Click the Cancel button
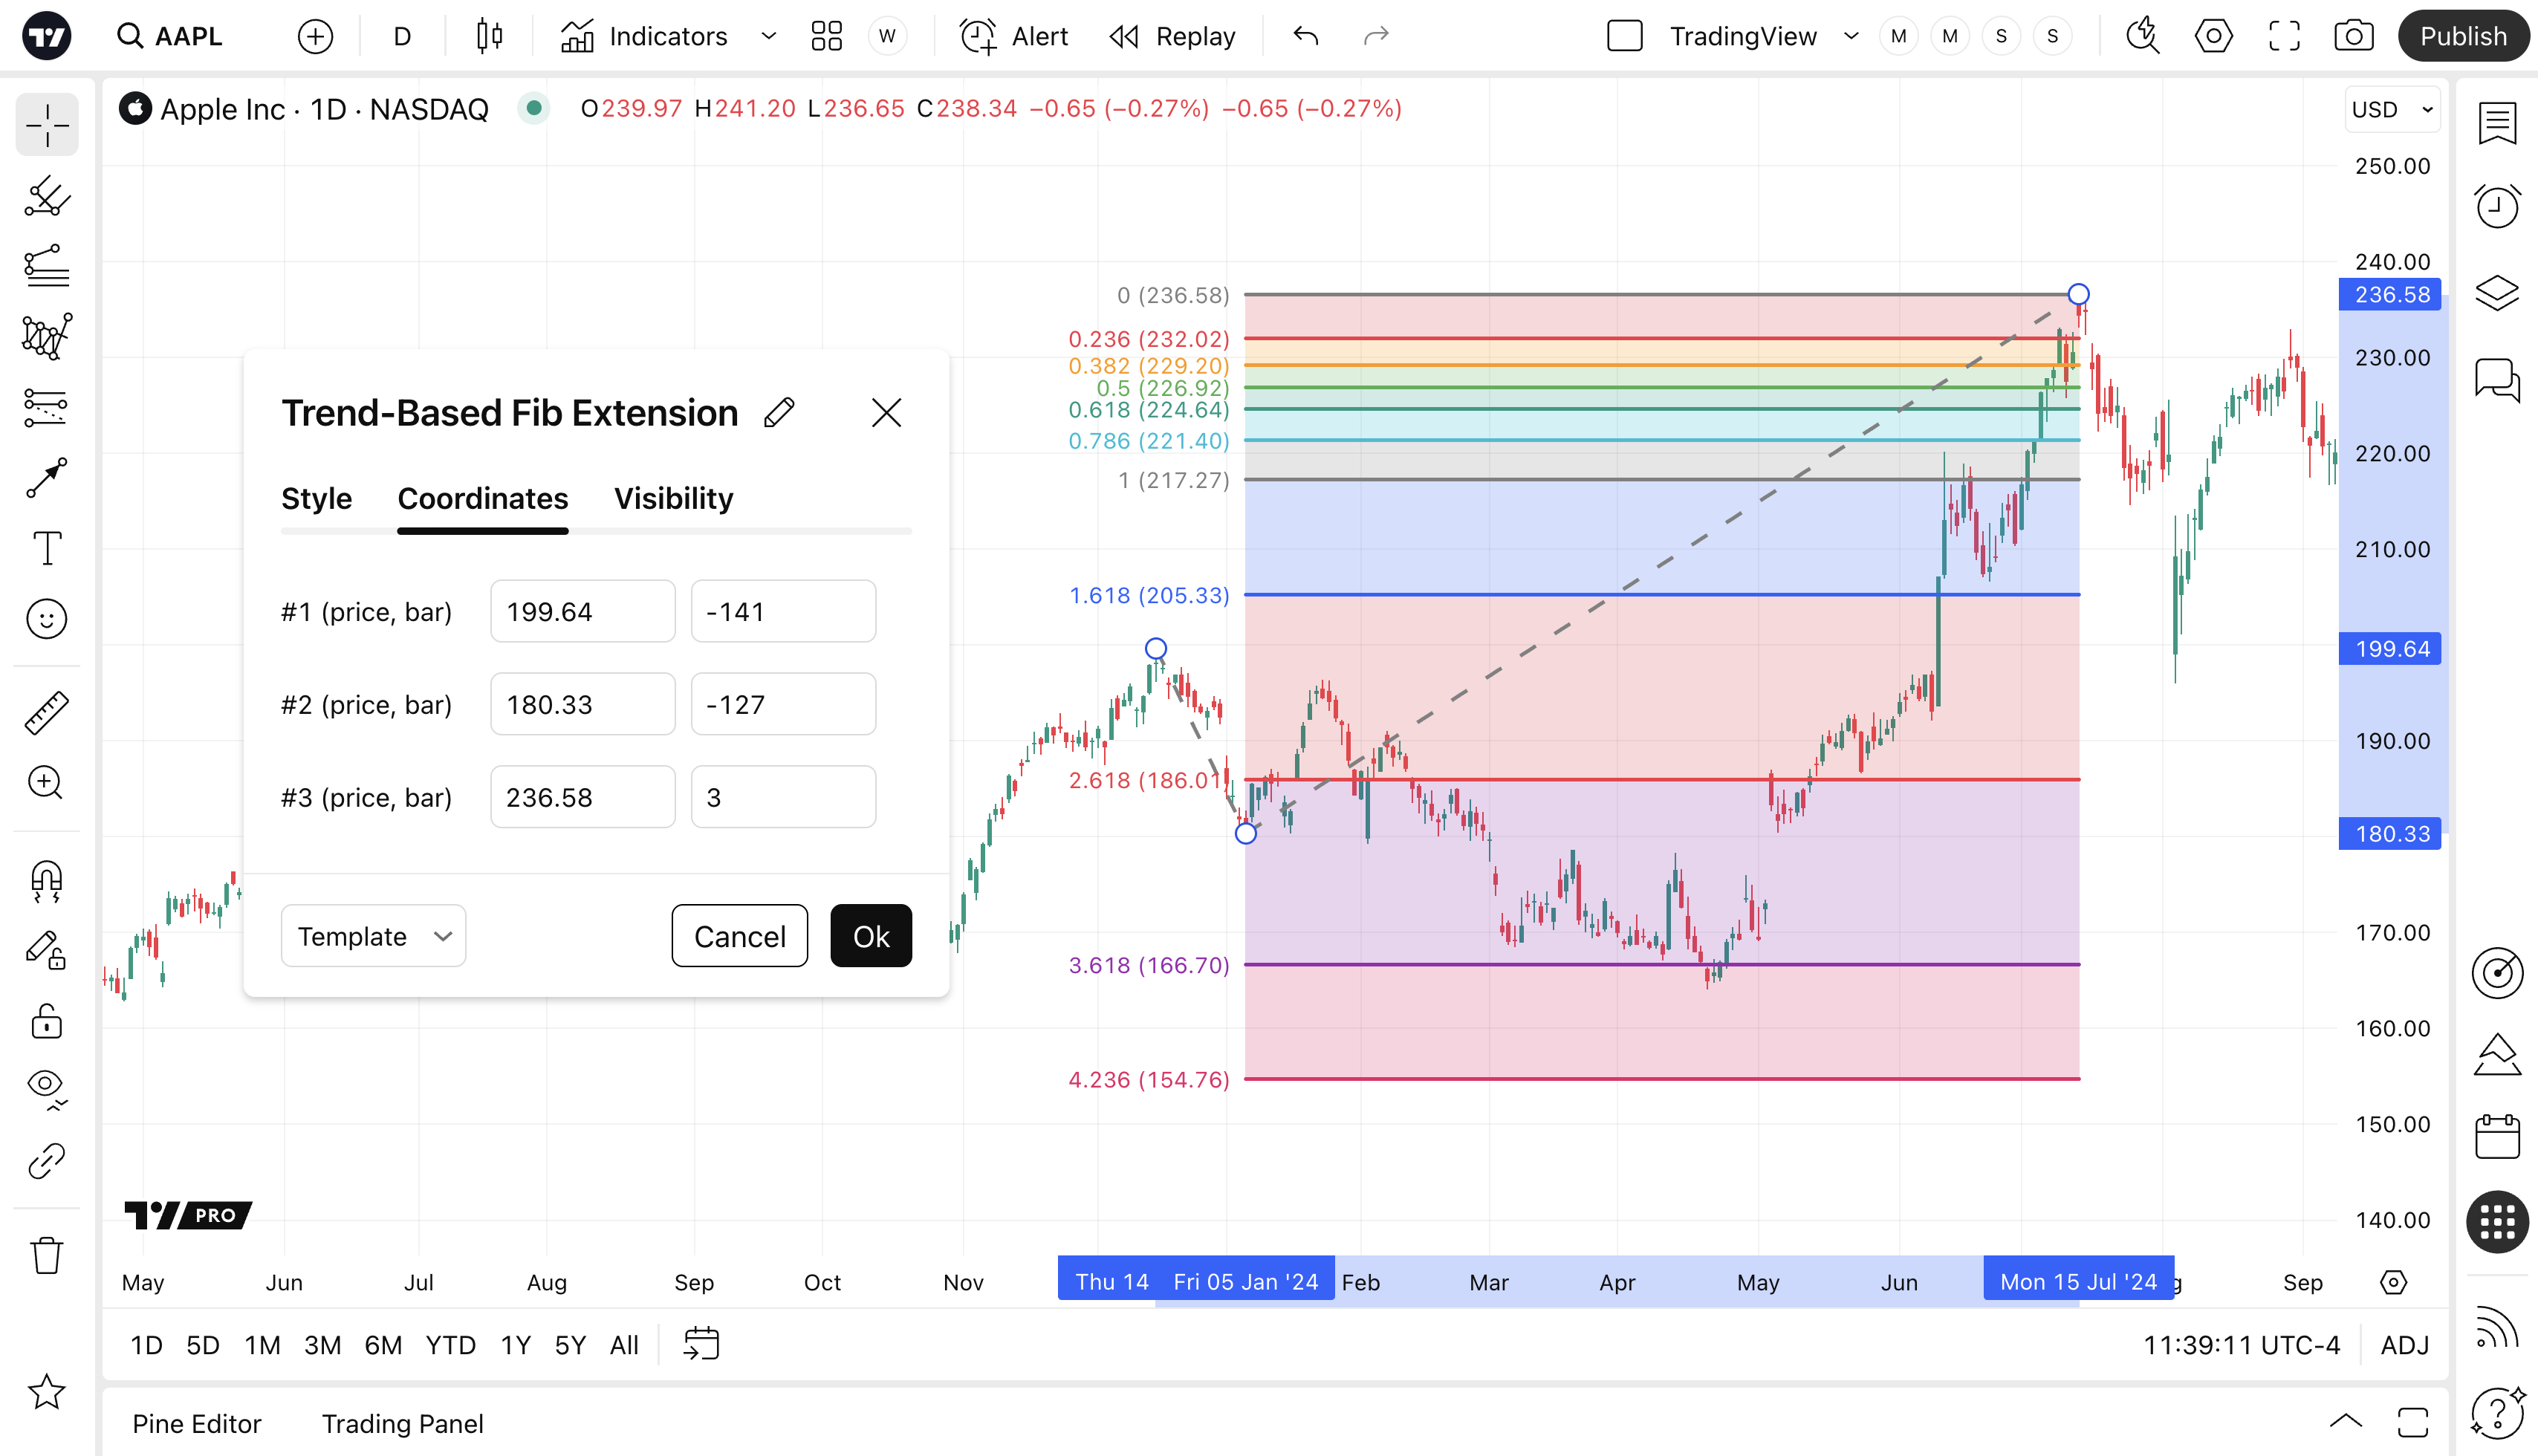 [739, 936]
